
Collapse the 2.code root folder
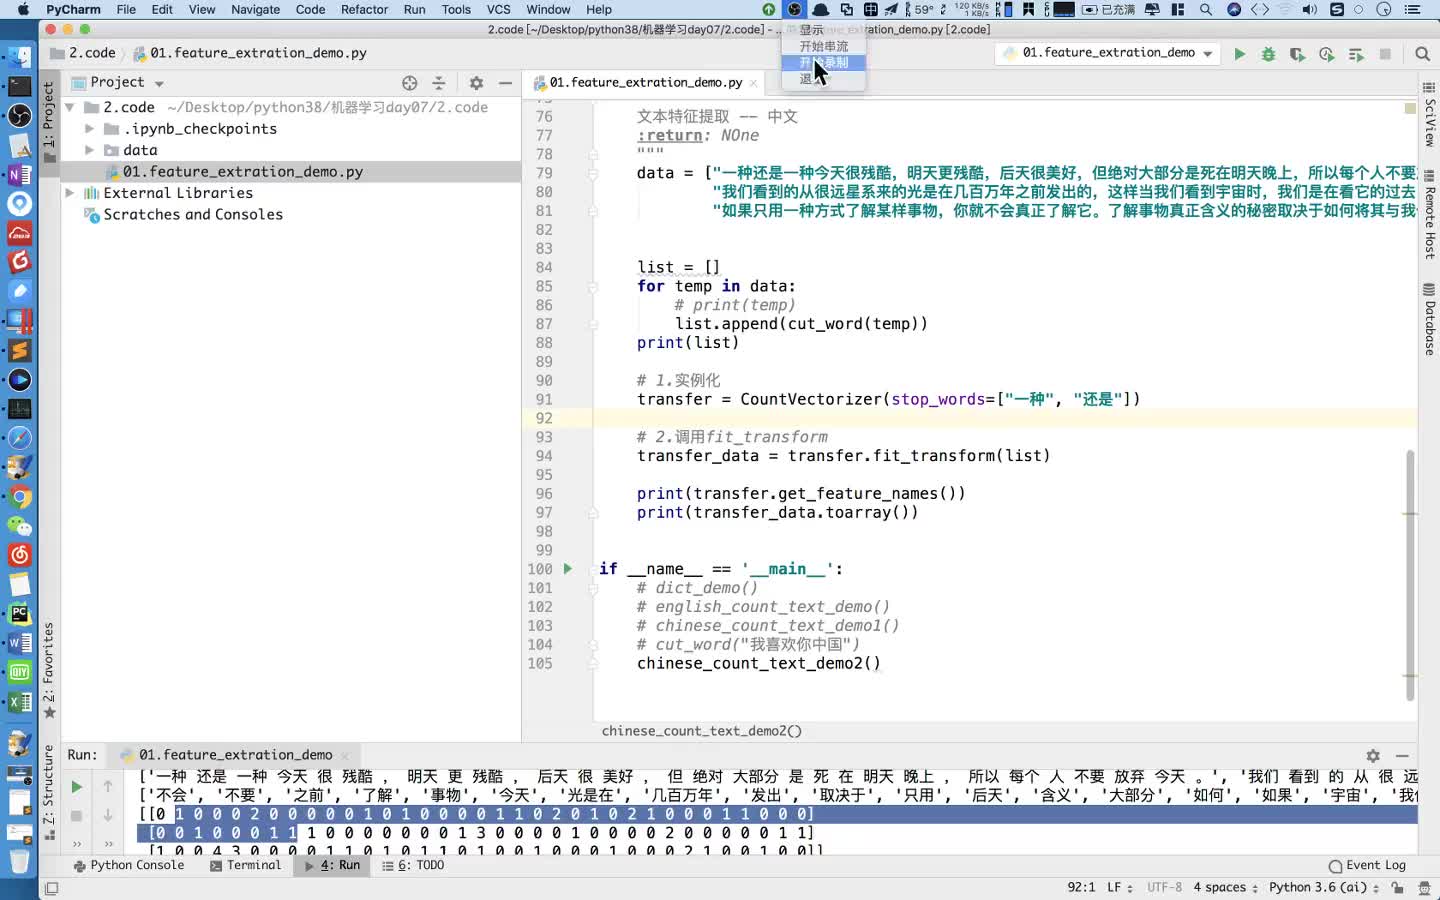click(x=69, y=107)
